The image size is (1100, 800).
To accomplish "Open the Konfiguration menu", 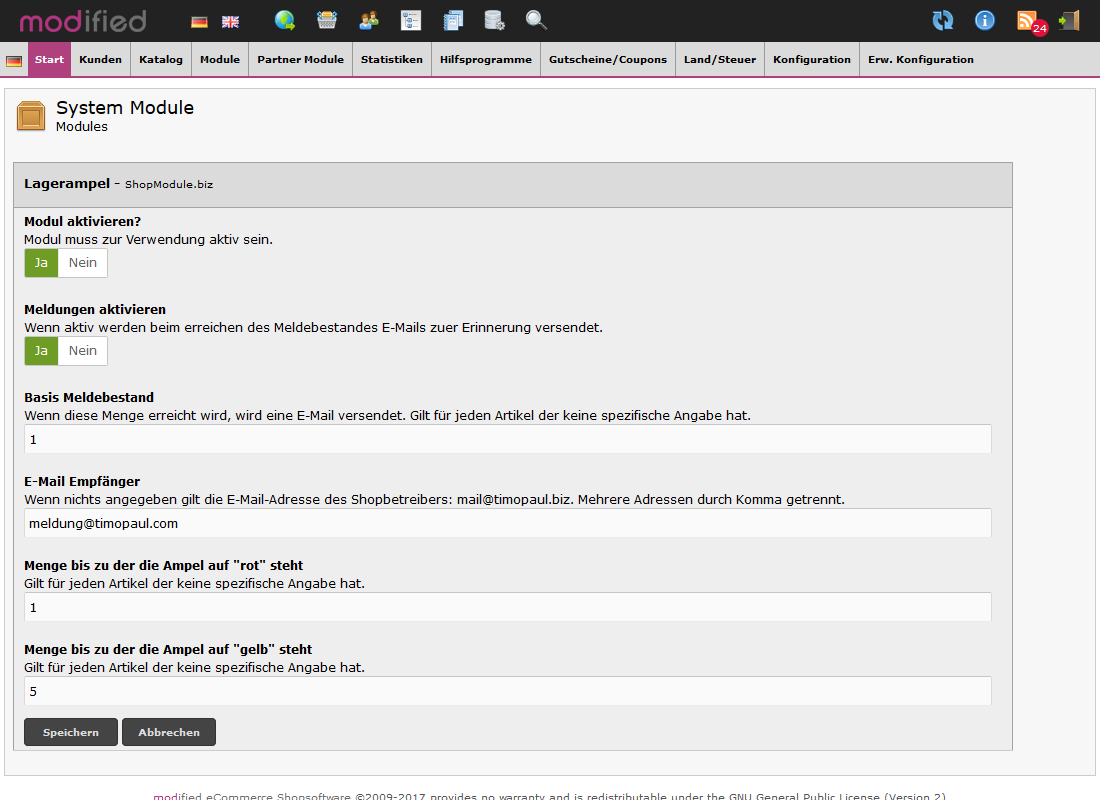I will [811, 60].
